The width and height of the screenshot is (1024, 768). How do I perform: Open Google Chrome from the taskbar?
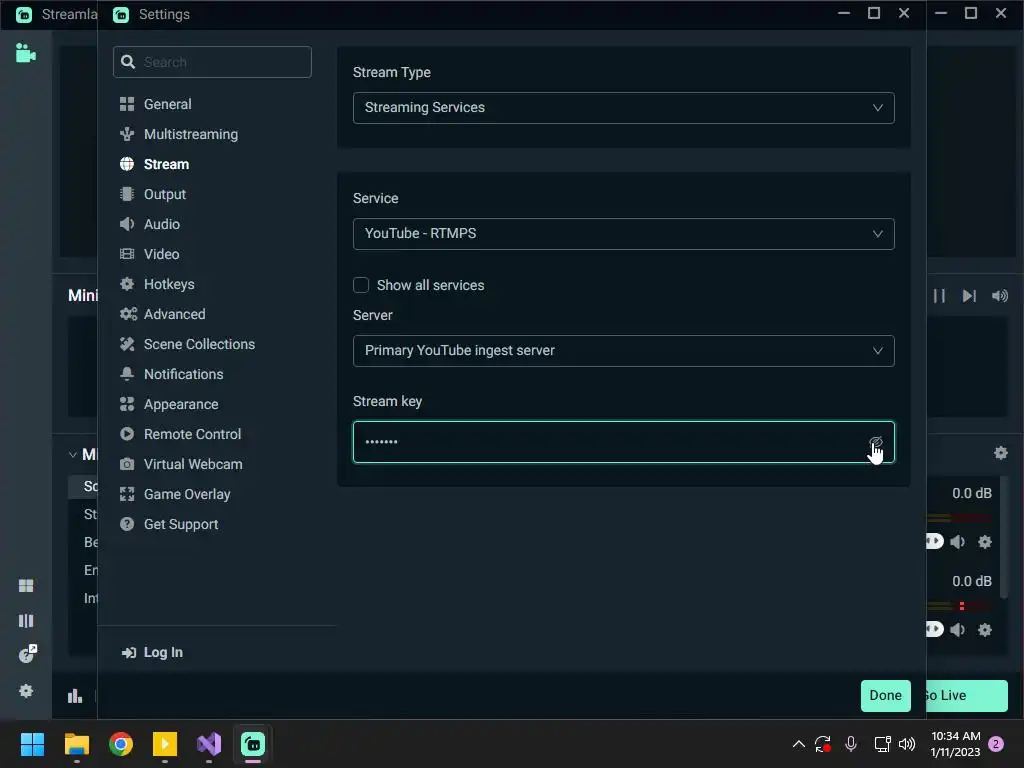pyautogui.click(x=121, y=745)
